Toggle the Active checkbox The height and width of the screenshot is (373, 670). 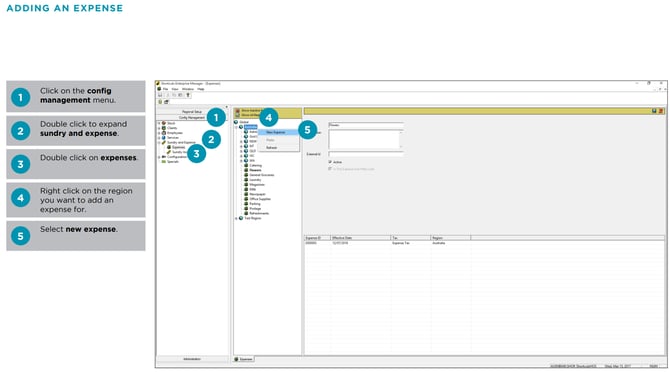330,162
